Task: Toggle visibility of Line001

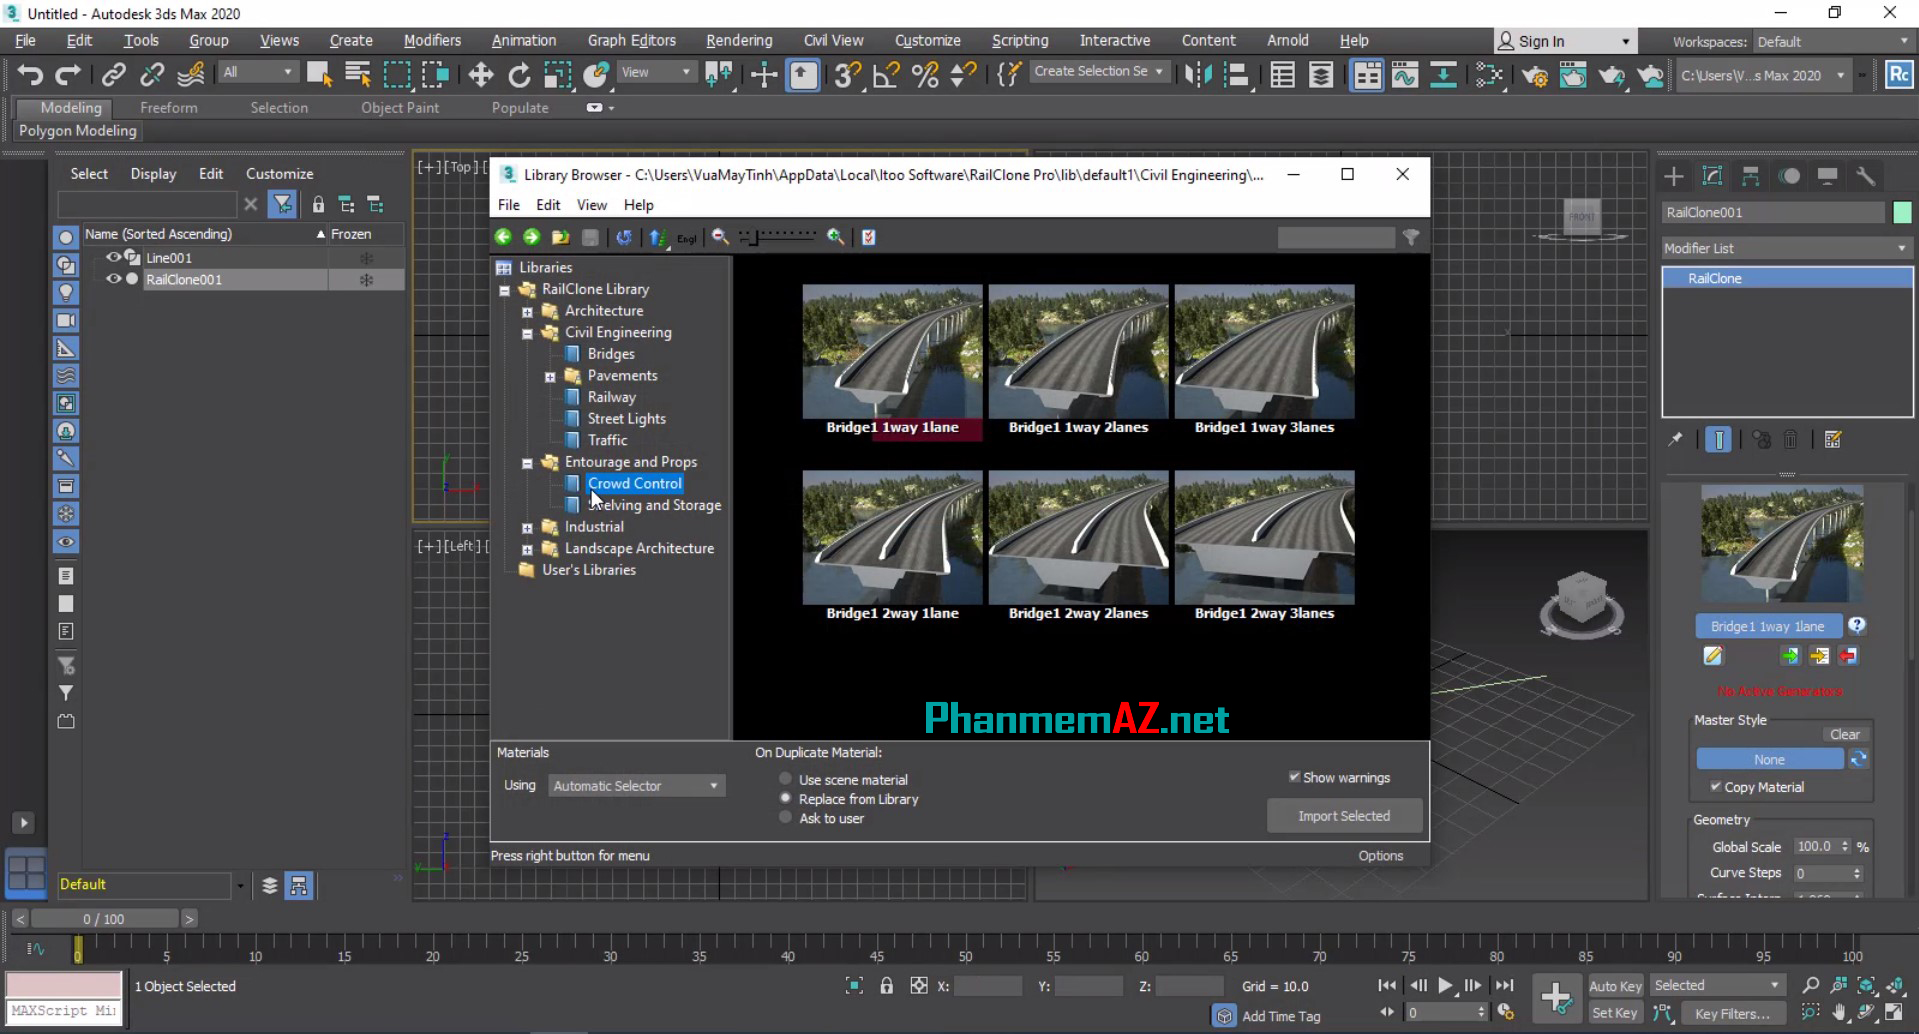Action: coord(113,257)
